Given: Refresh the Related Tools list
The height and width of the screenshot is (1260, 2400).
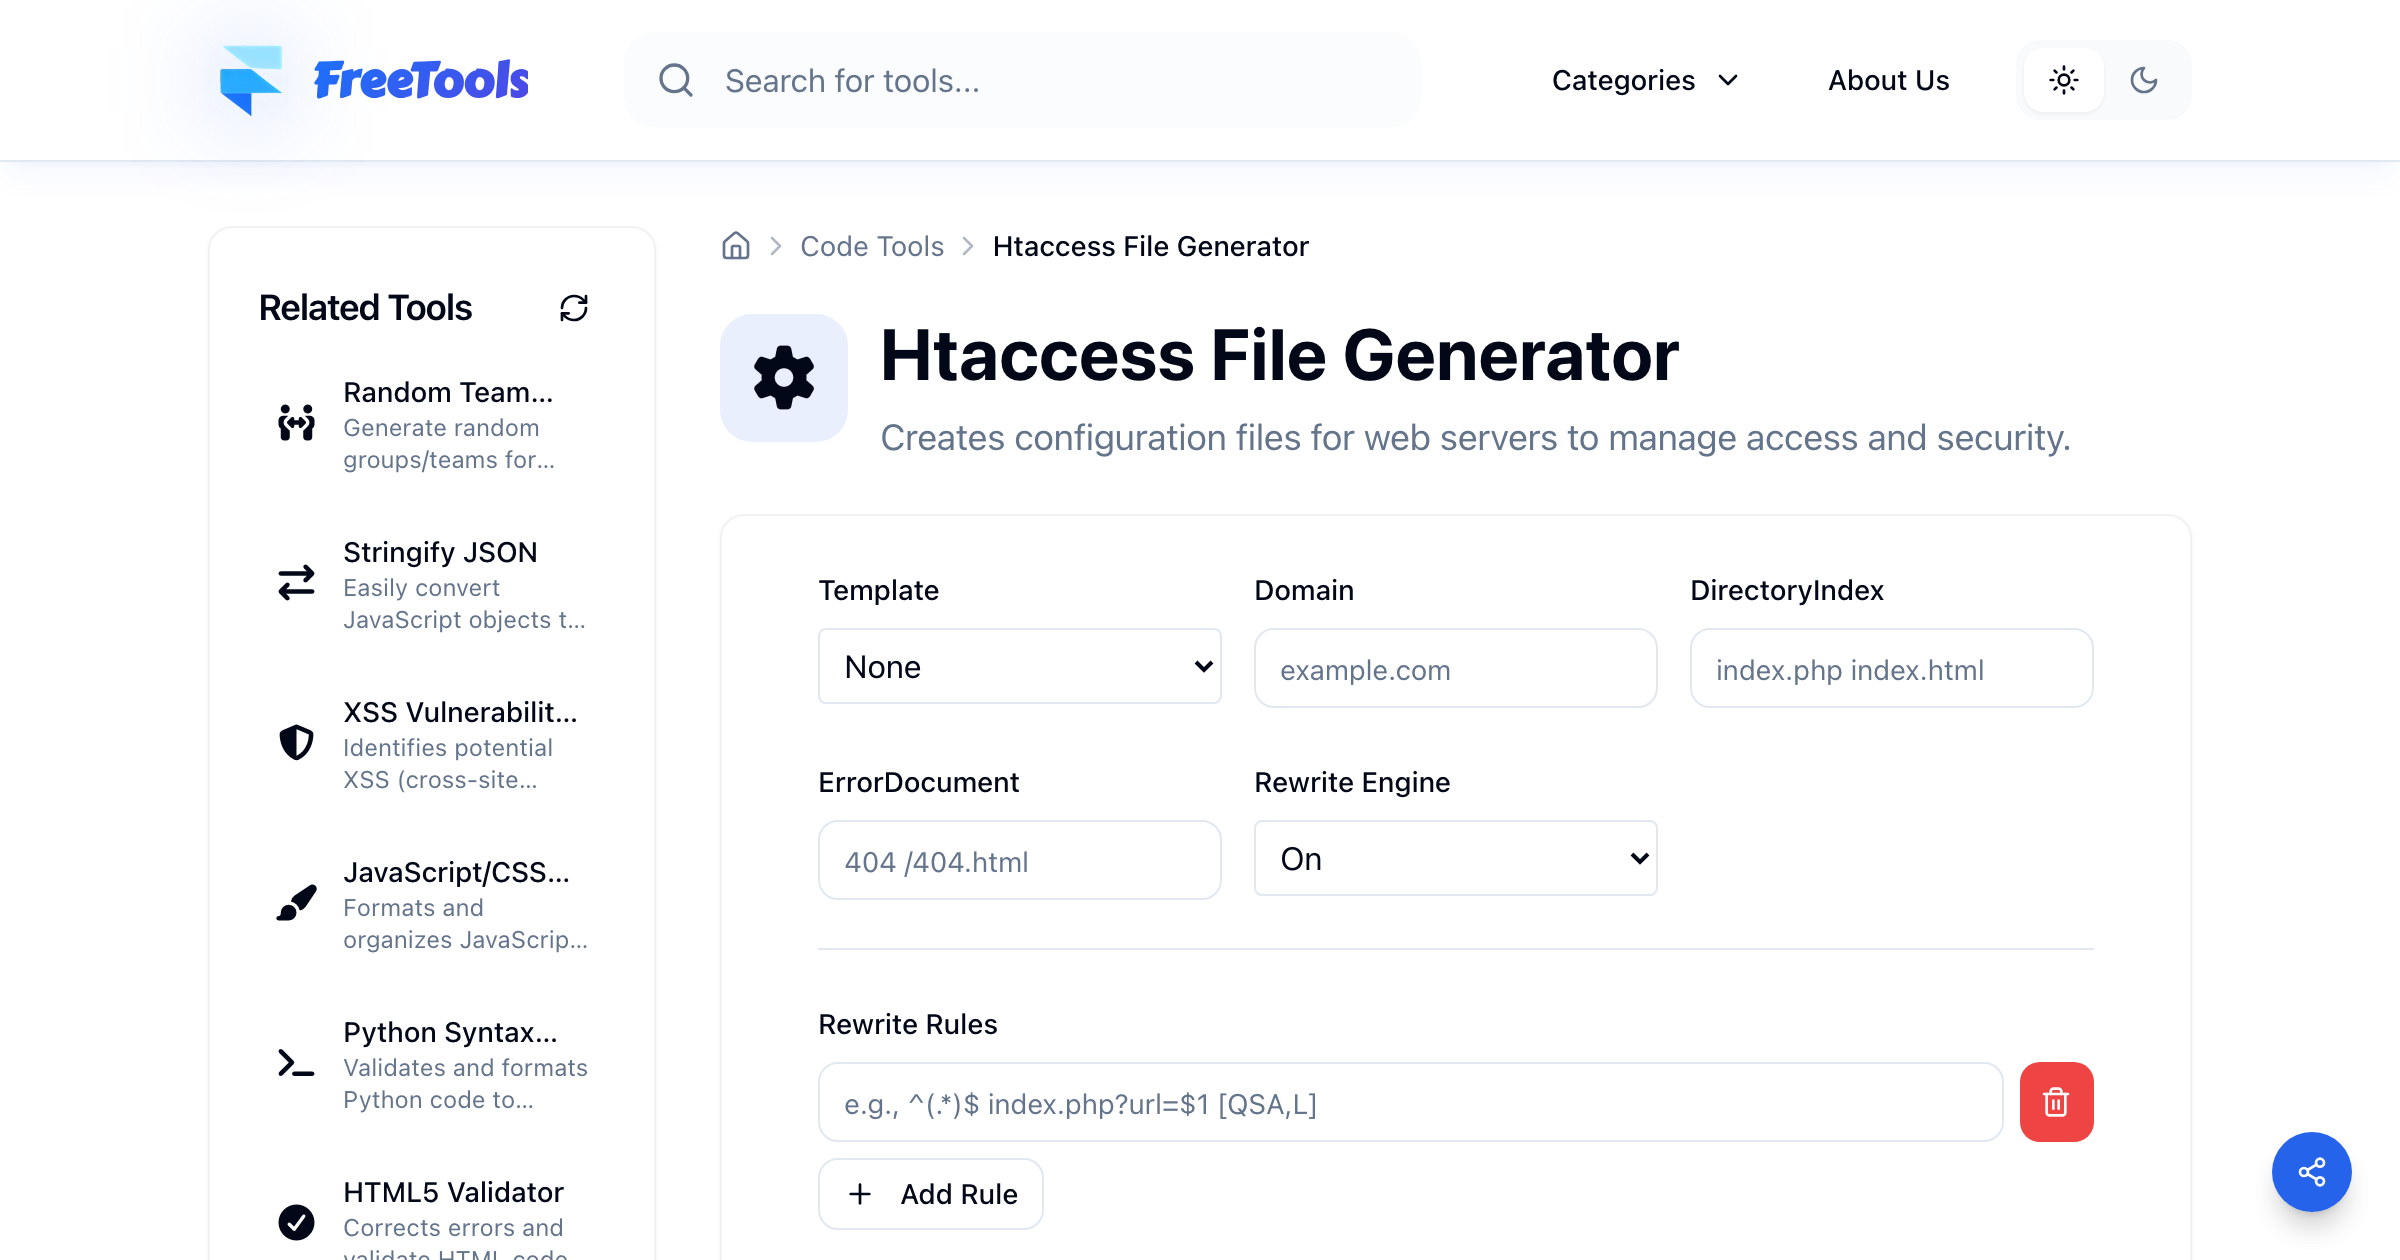Looking at the screenshot, I should tap(574, 308).
